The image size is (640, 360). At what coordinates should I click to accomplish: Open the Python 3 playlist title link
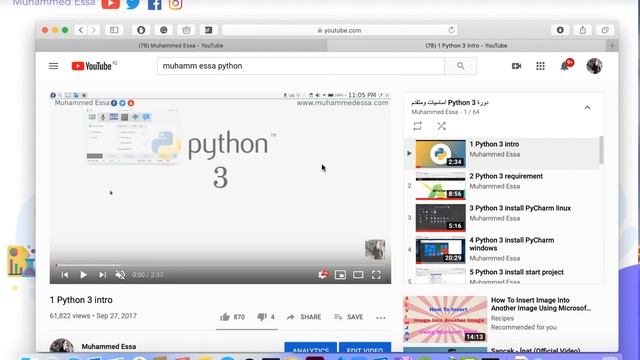450,102
